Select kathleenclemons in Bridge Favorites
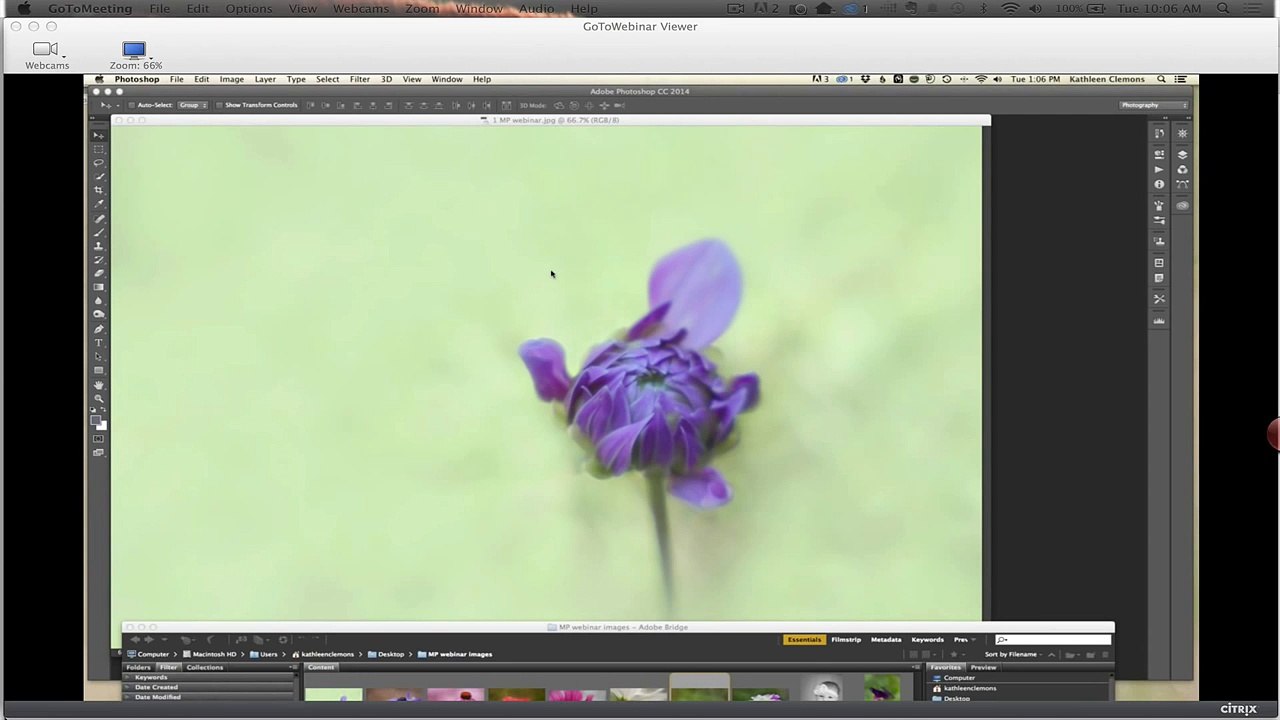1280x720 pixels. [969, 688]
